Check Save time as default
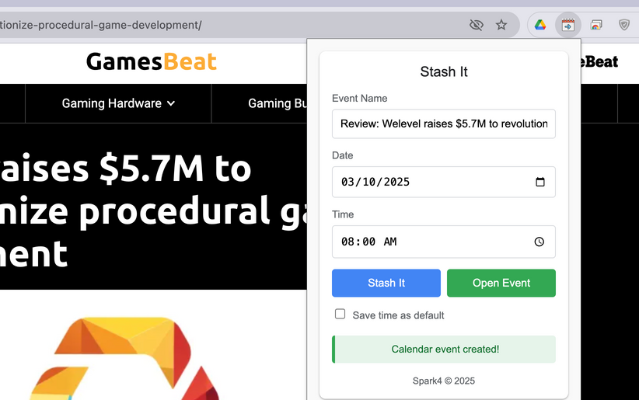Viewport: 640px width, 400px height. click(x=340, y=314)
